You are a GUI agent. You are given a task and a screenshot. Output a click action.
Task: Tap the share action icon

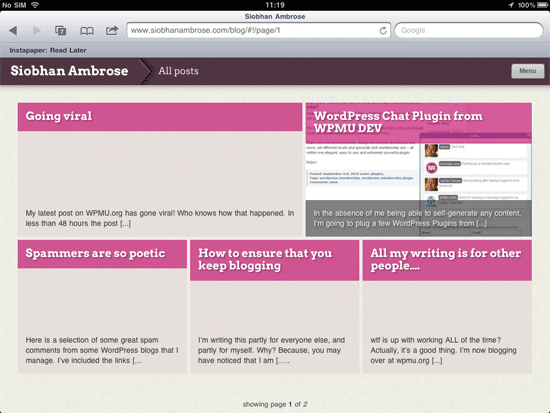pos(112,31)
